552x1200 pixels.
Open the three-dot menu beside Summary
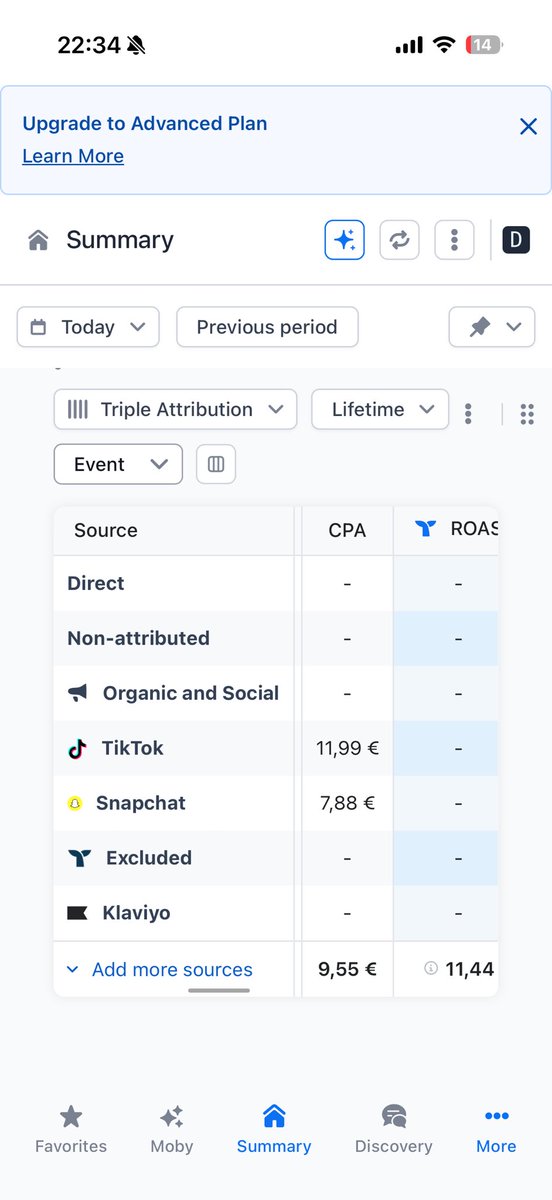coord(454,240)
